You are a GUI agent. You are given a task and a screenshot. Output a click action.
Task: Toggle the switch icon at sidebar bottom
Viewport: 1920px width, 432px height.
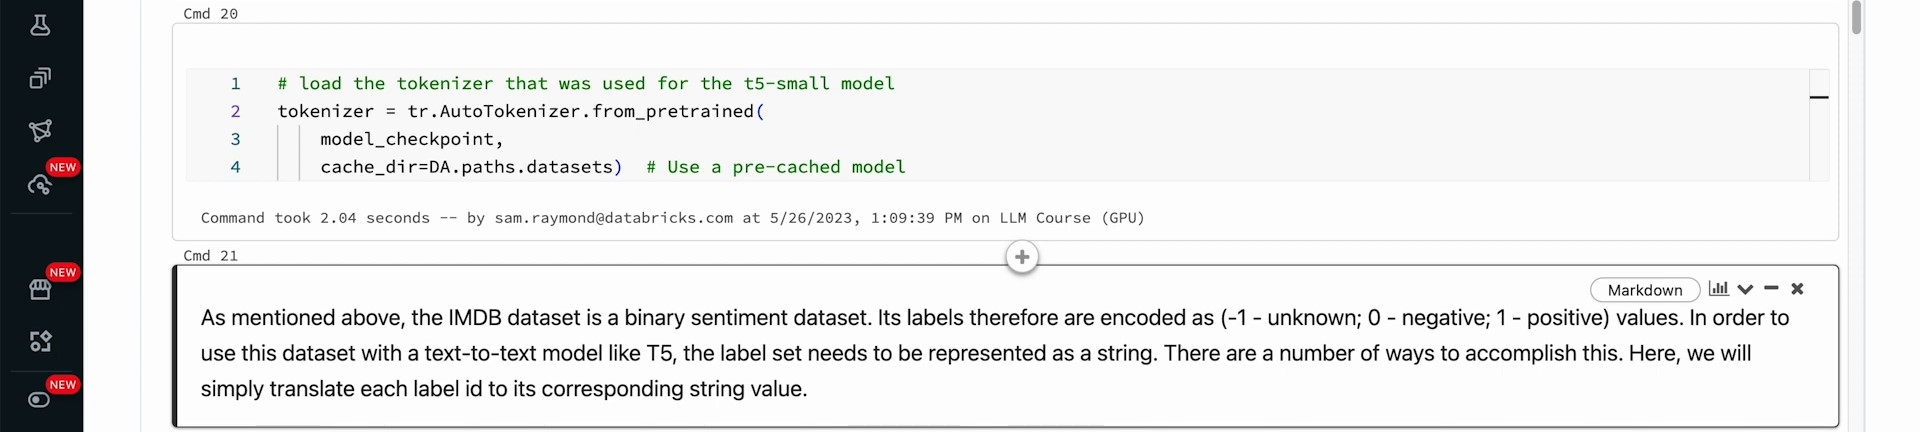click(x=40, y=400)
